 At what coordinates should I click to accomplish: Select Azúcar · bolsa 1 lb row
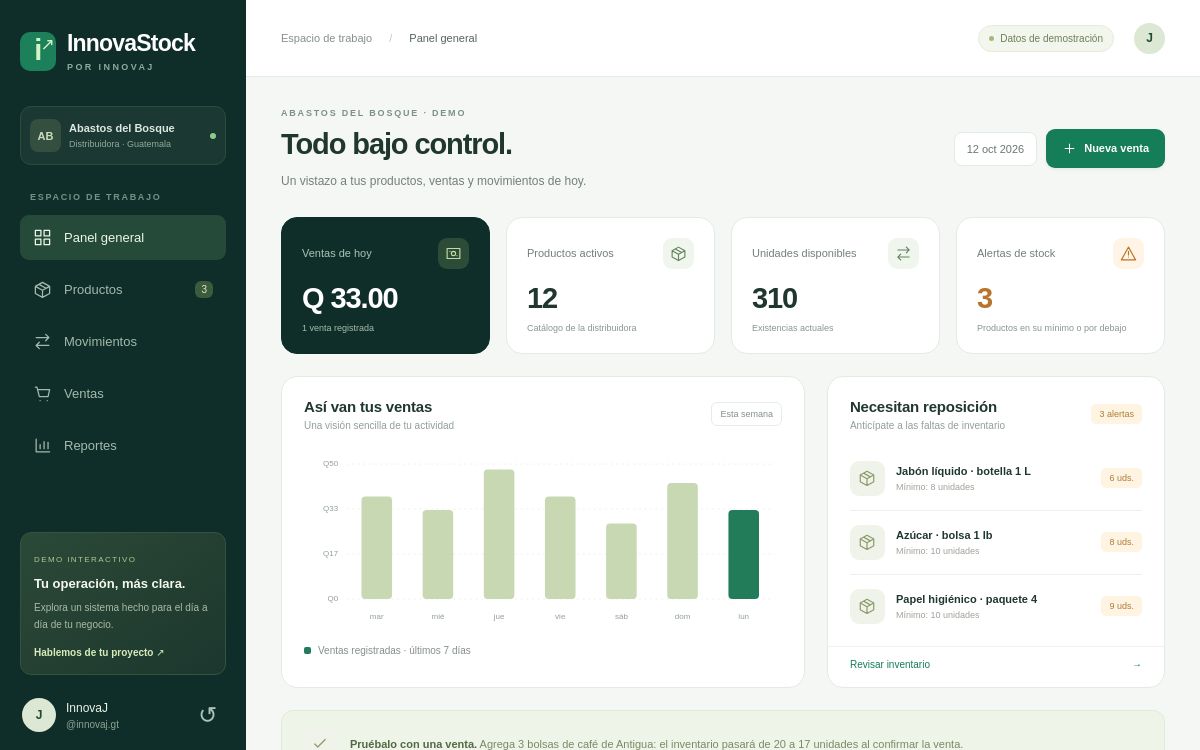click(996, 542)
